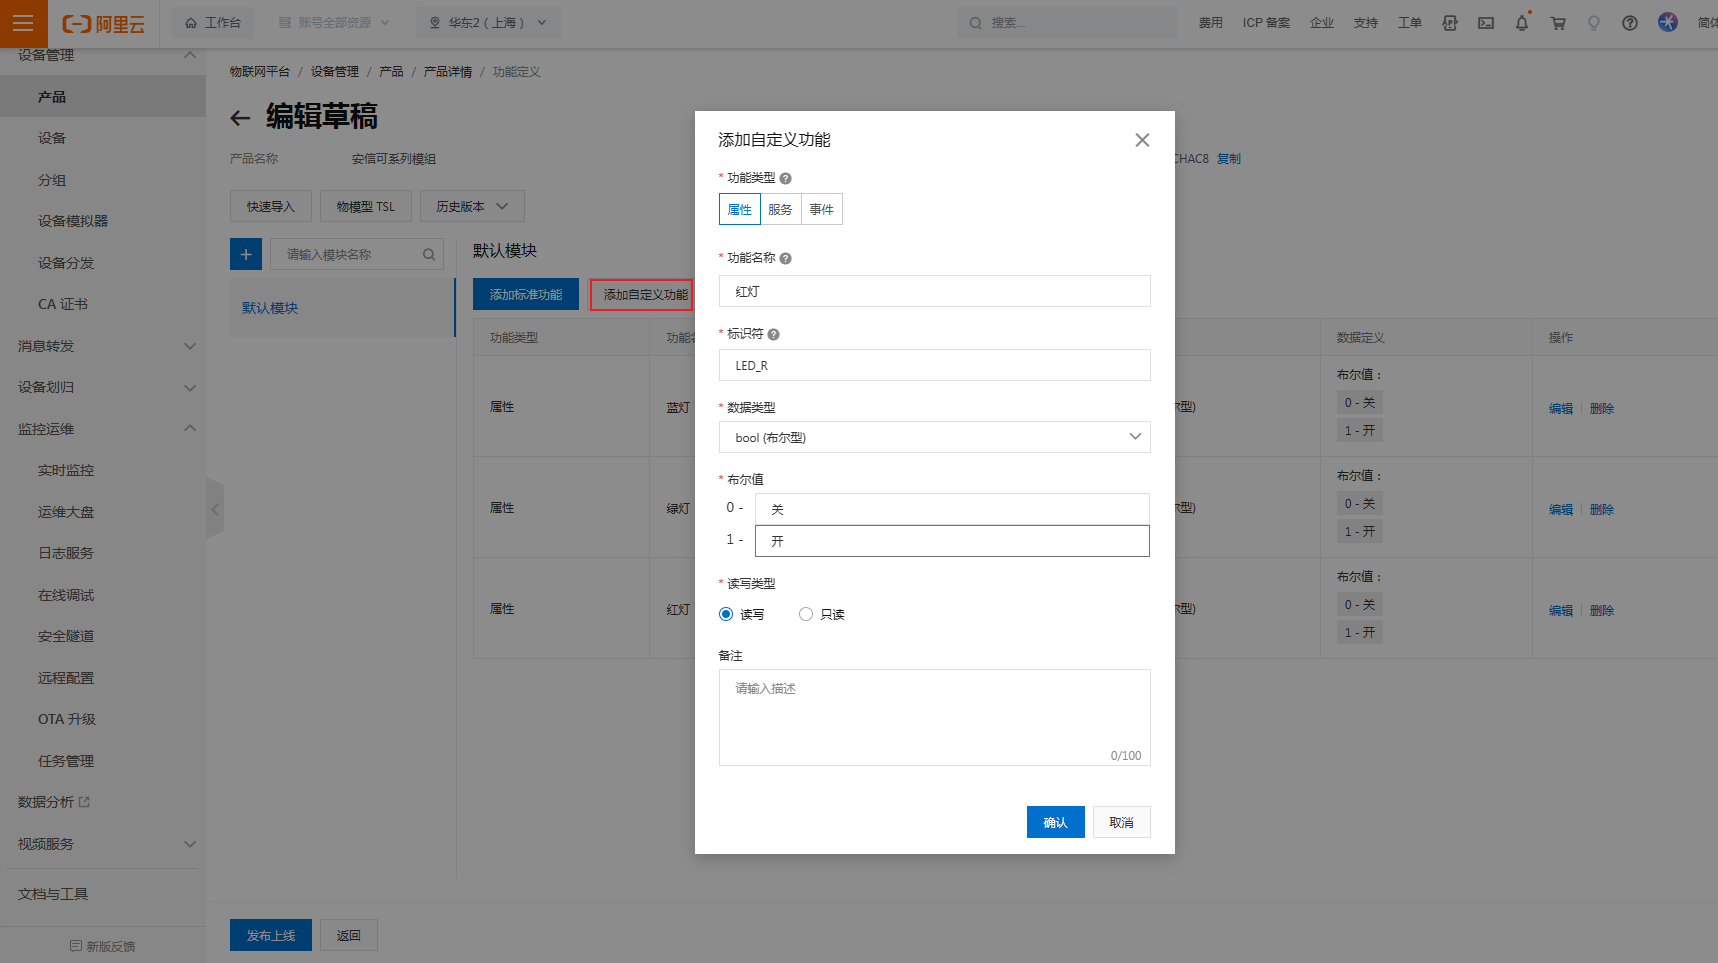Click the region location pin icon
The width and height of the screenshot is (1718, 963).
point(435,22)
